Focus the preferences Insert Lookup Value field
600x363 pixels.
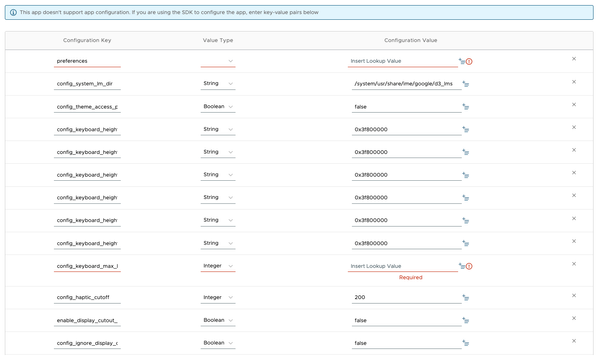tap(403, 61)
